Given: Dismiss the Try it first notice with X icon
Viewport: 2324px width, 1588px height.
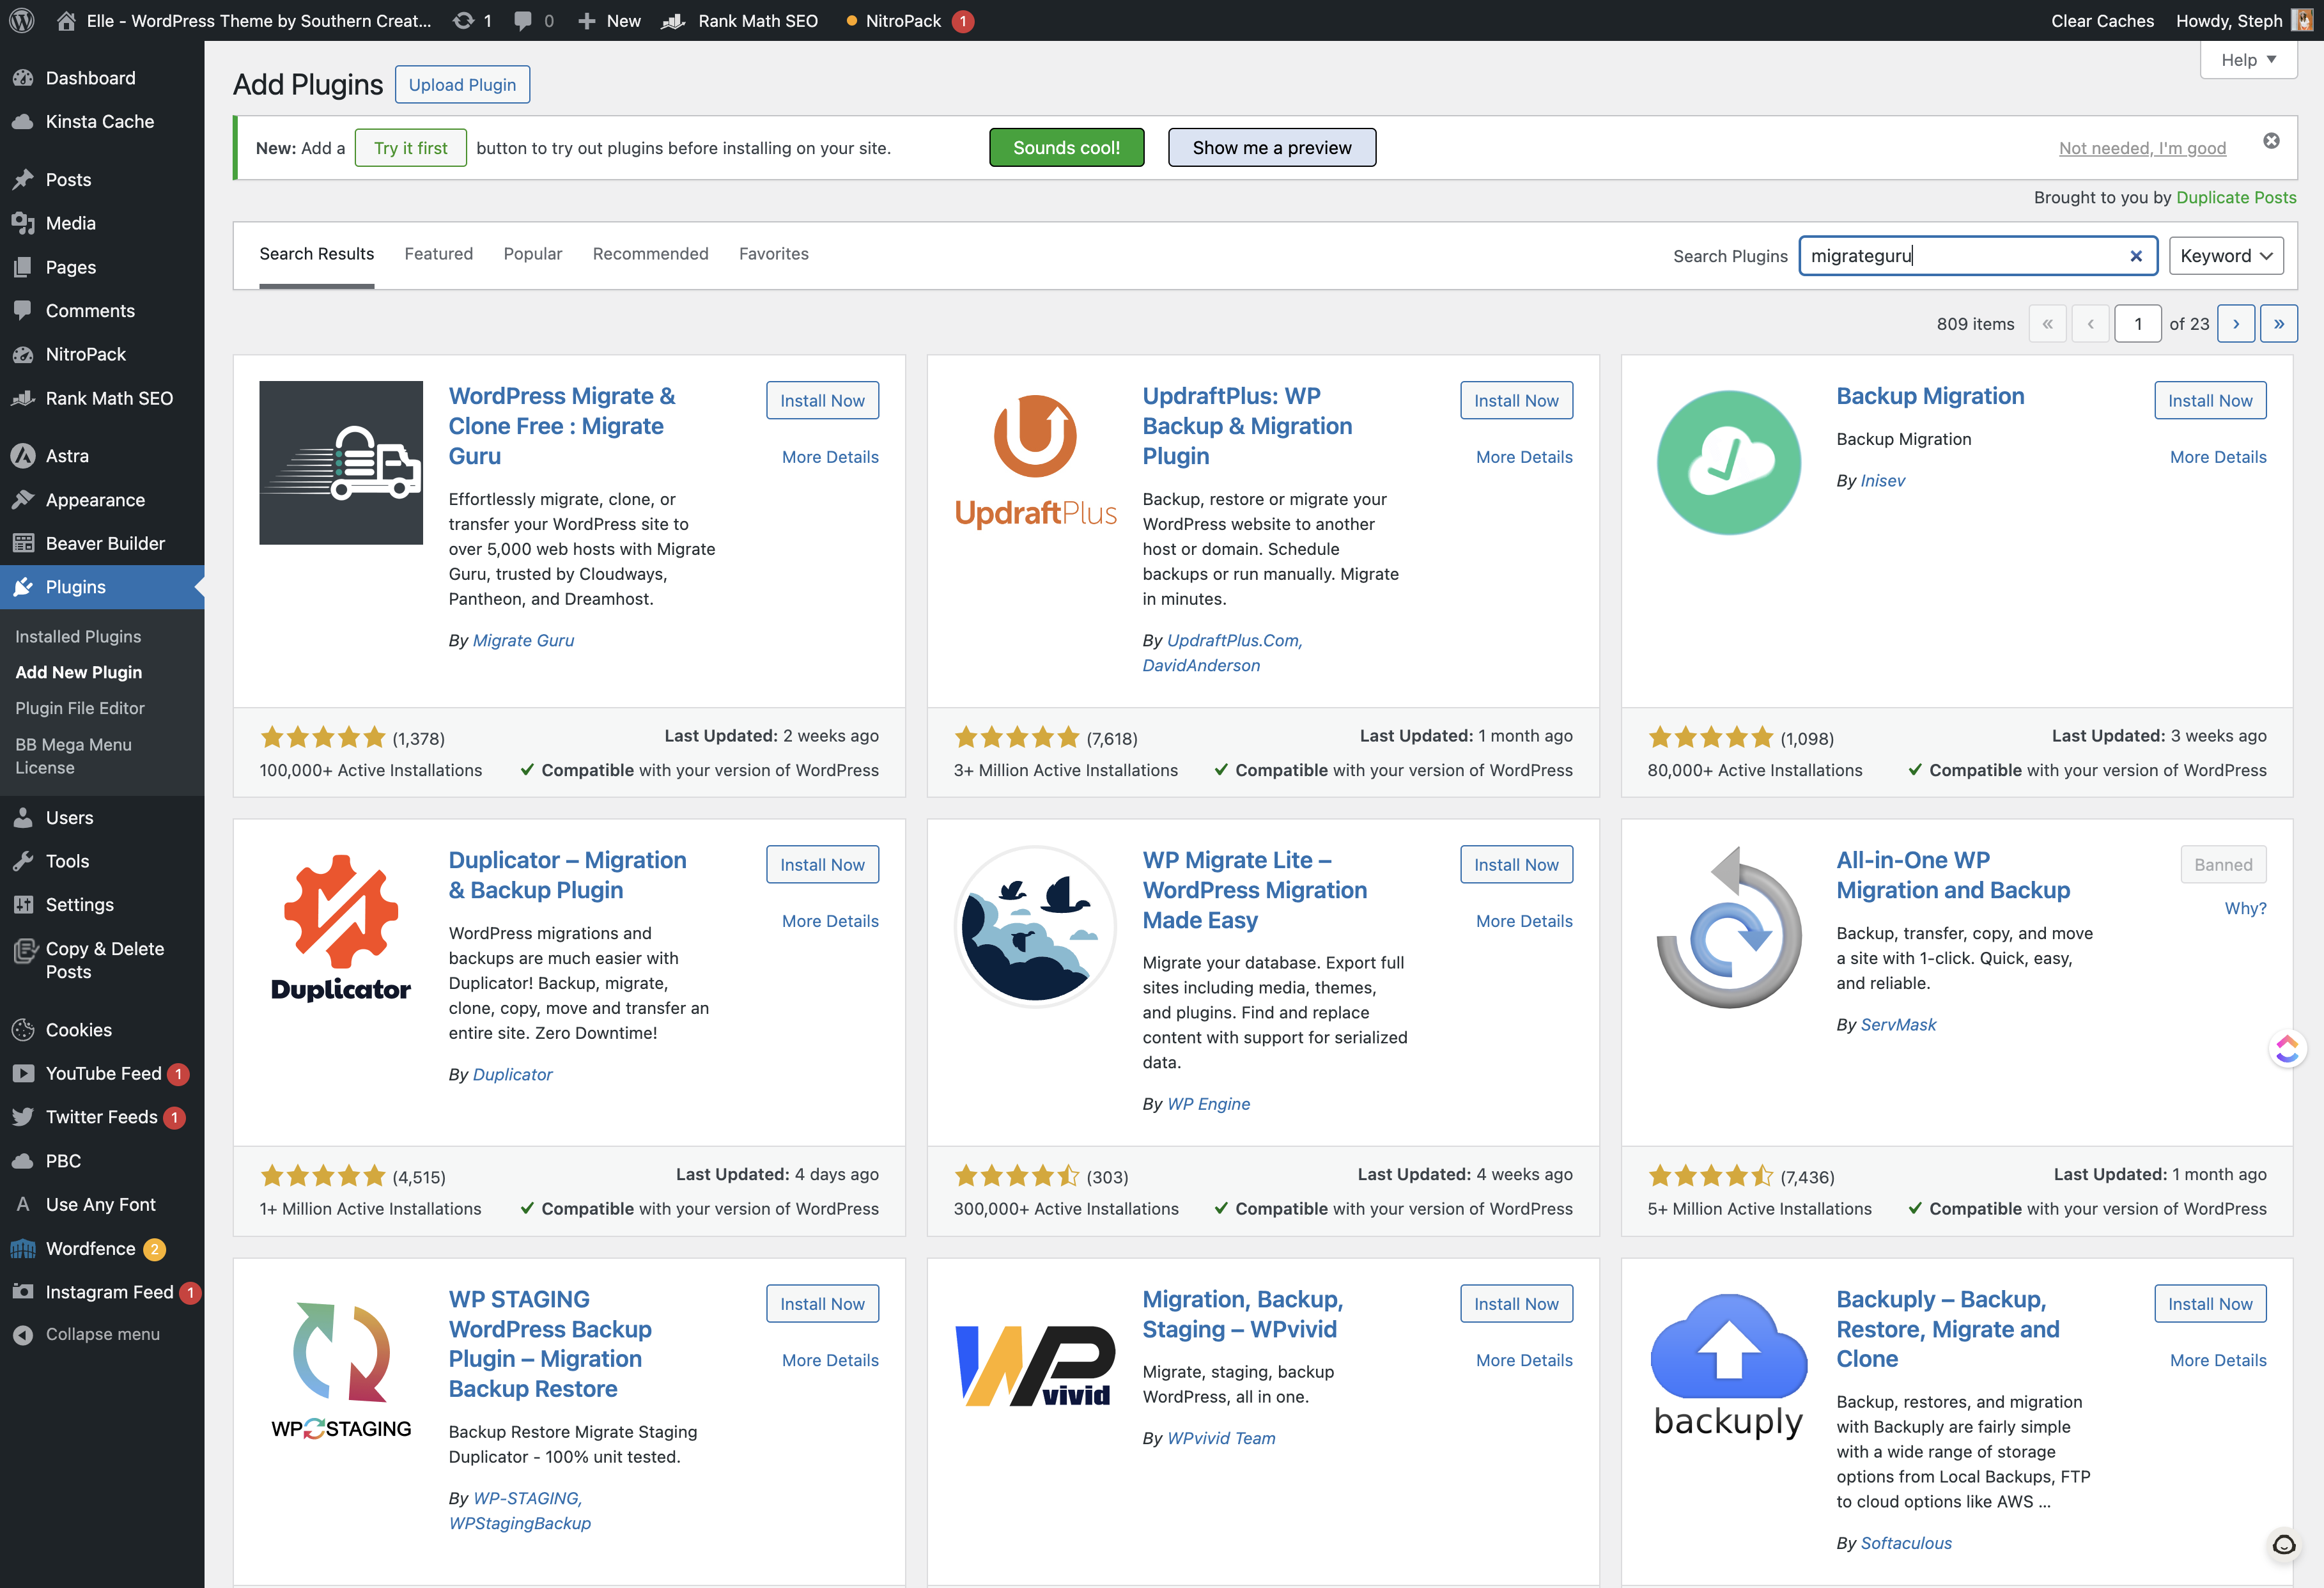Looking at the screenshot, I should click(2271, 141).
